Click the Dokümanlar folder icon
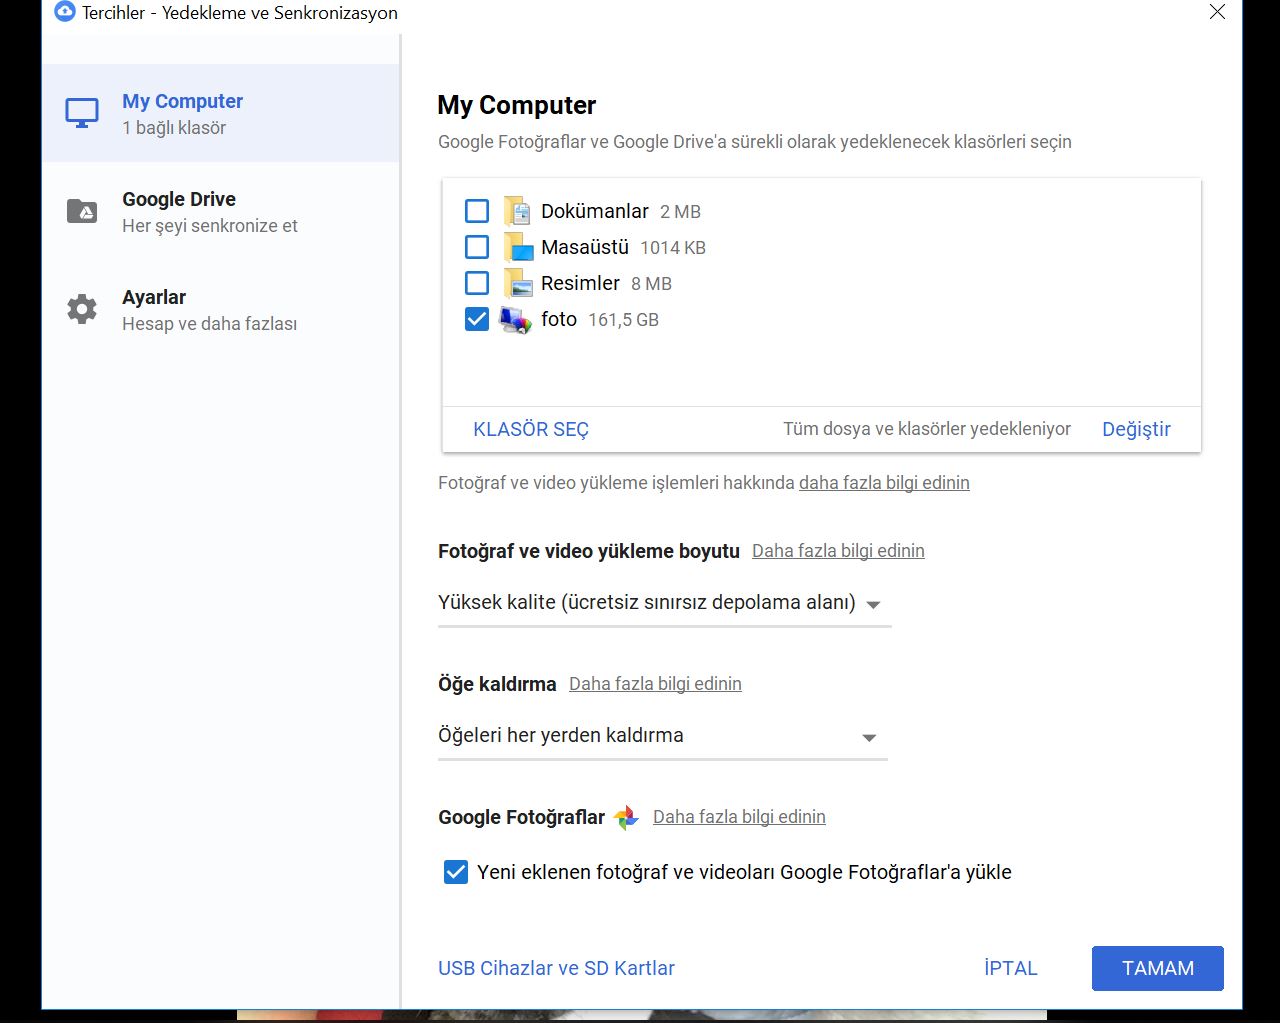Image resolution: width=1280 pixels, height=1023 pixels. [x=517, y=211]
